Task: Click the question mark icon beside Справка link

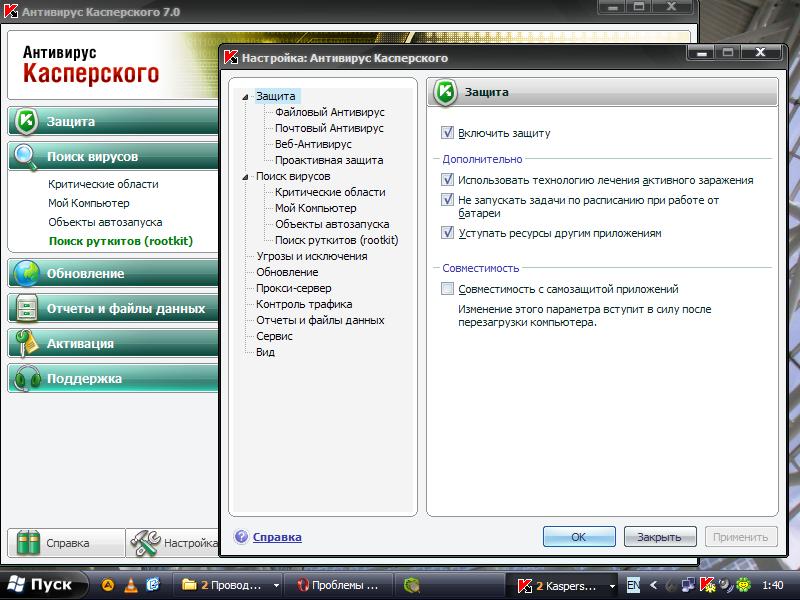Action: pos(241,537)
